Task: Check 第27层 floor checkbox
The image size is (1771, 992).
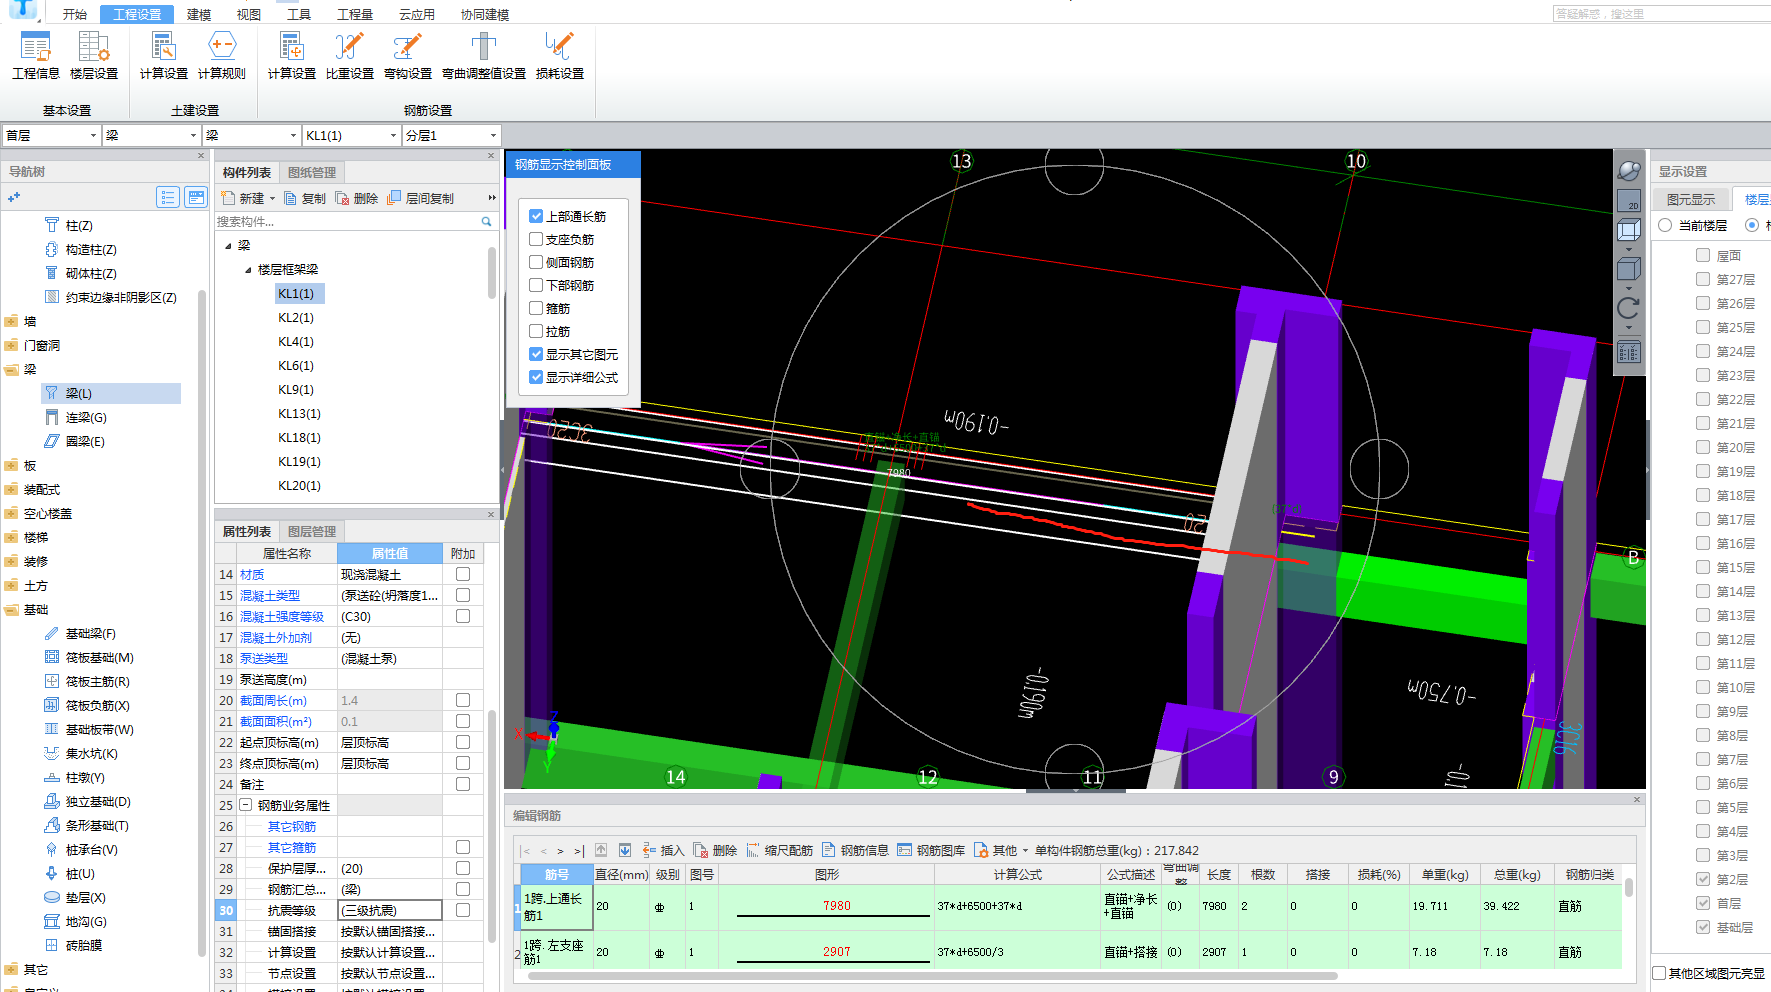Action: pyautogui.click(x=1703, y=279)
